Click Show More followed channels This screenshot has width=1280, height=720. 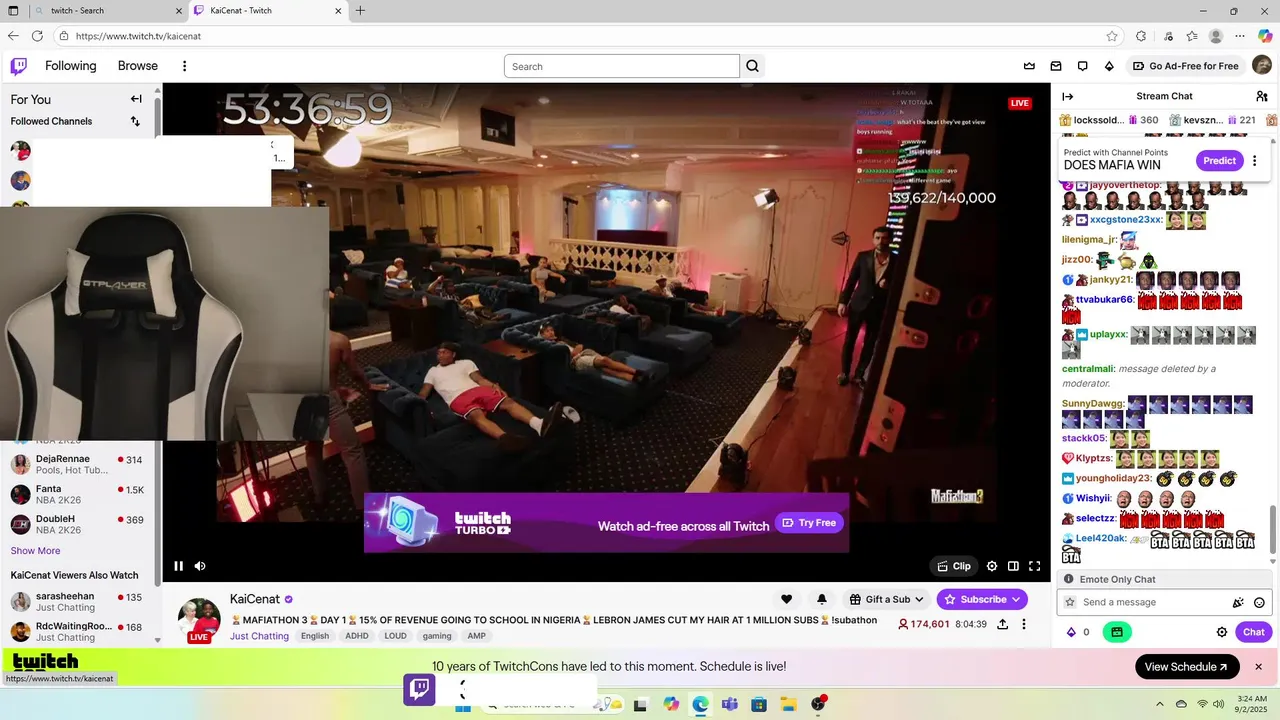(35, 551)
